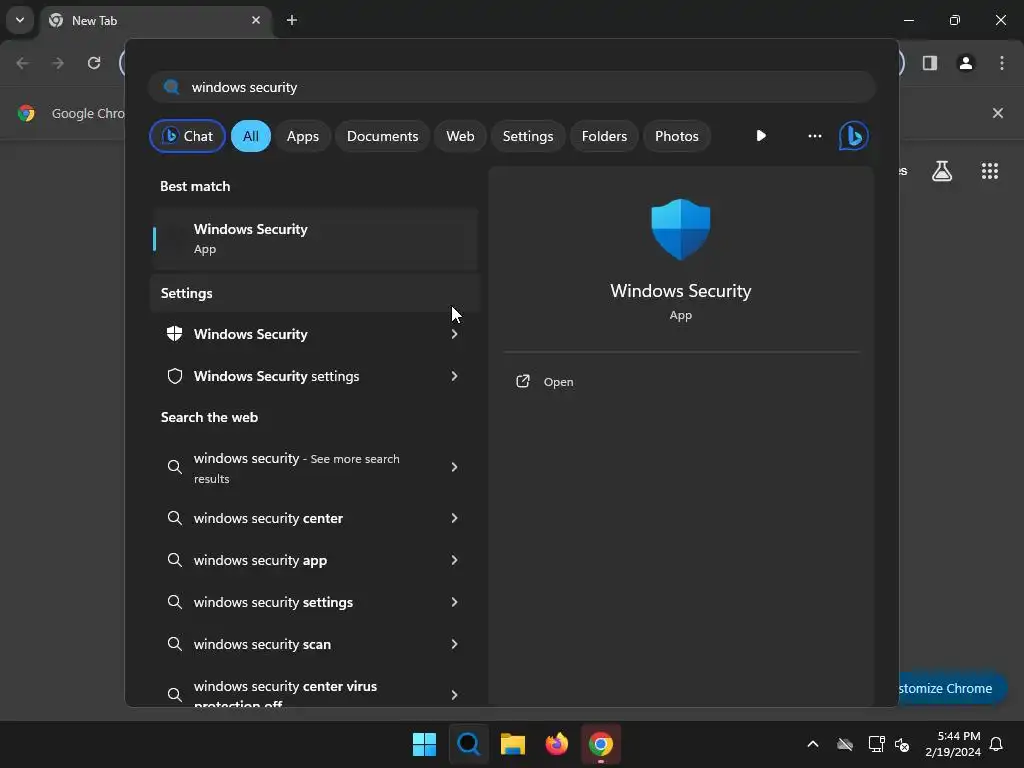Image resolution: width=1024 pixels, height=768 pixels.
Task: Switch to the Documents filter
Action: 382,136
